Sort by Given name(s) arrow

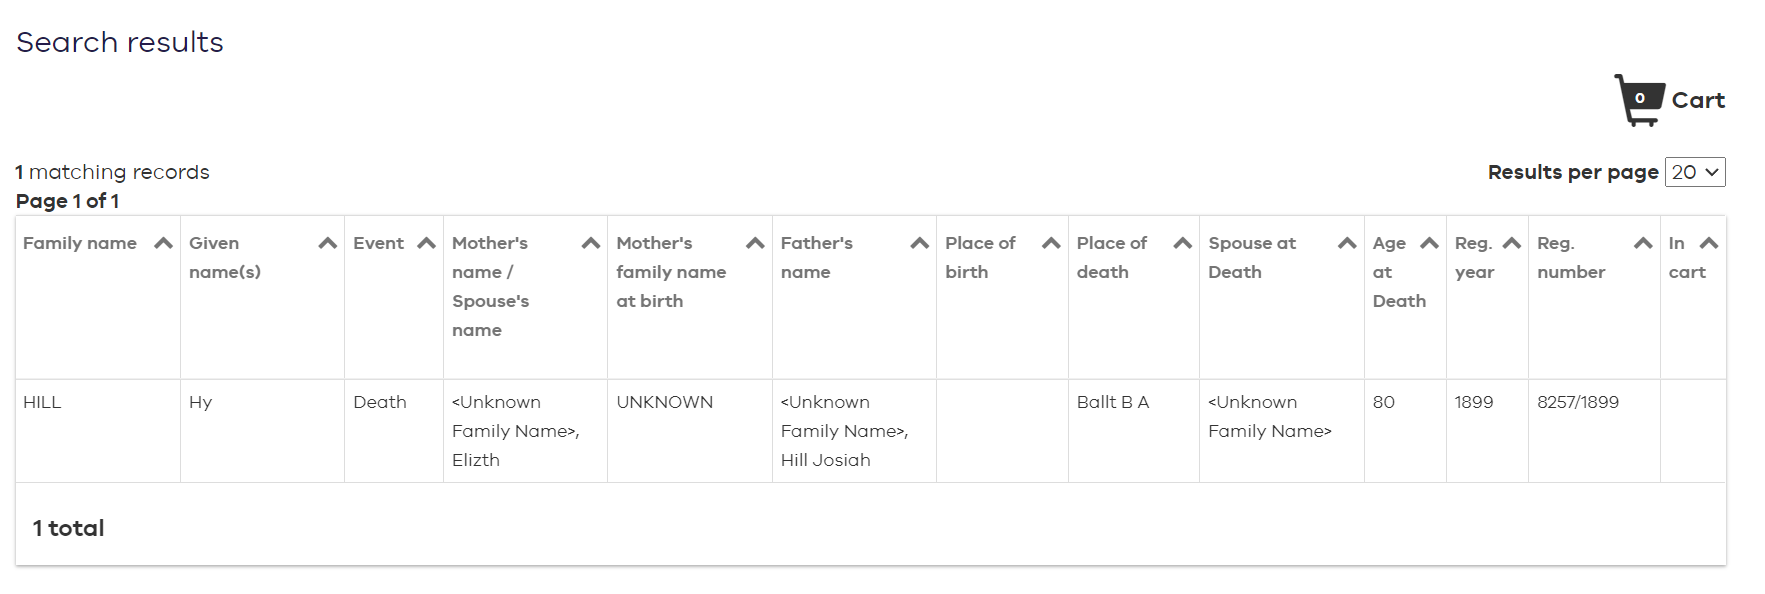(x=327, y=243)
